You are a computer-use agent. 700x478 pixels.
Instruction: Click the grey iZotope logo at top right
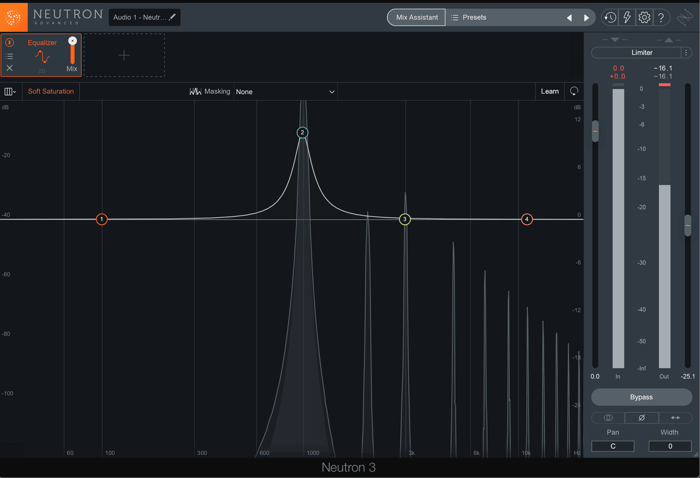tap(685, 17)
